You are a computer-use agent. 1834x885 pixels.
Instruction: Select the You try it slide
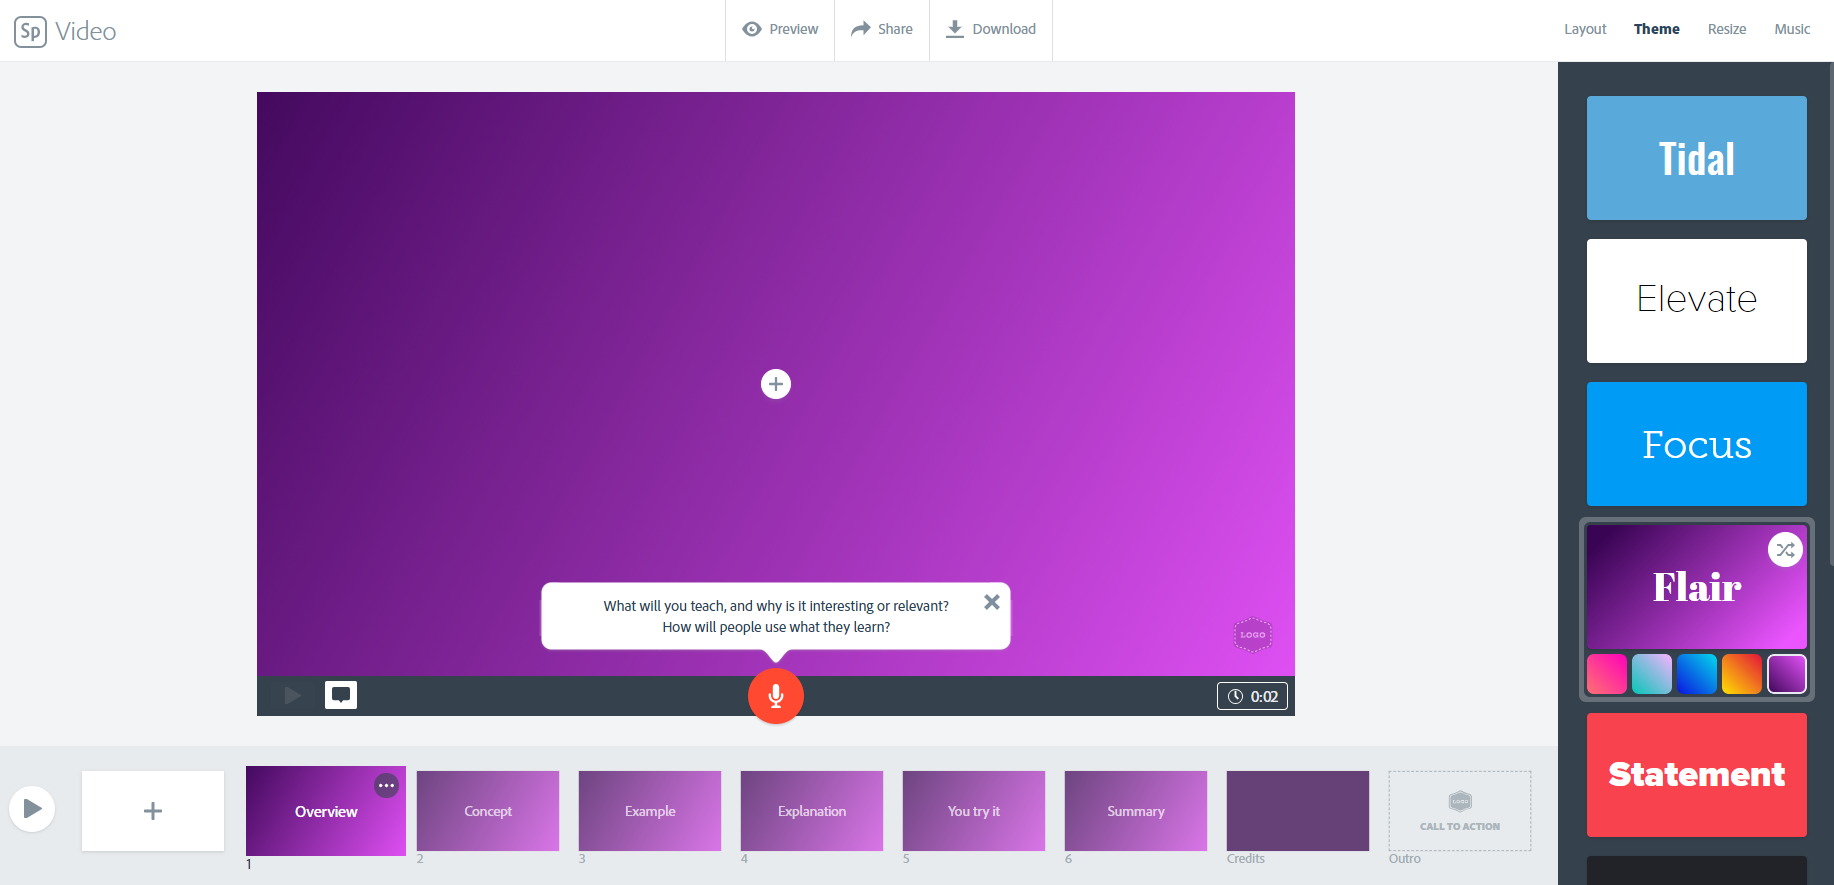tap(974, 811)
